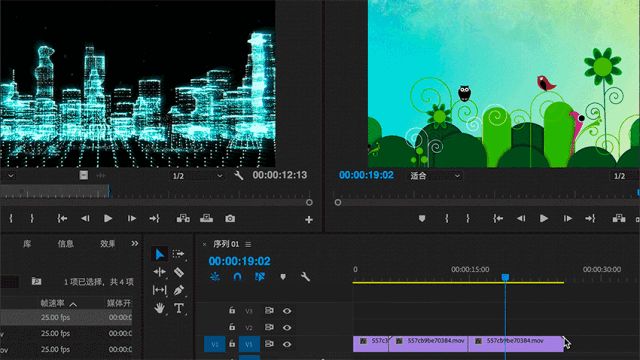Image resolution: width=640 pixels, height=360 pixels.
Task: Mark In point in Program monitor
Action: pos(447,219)
